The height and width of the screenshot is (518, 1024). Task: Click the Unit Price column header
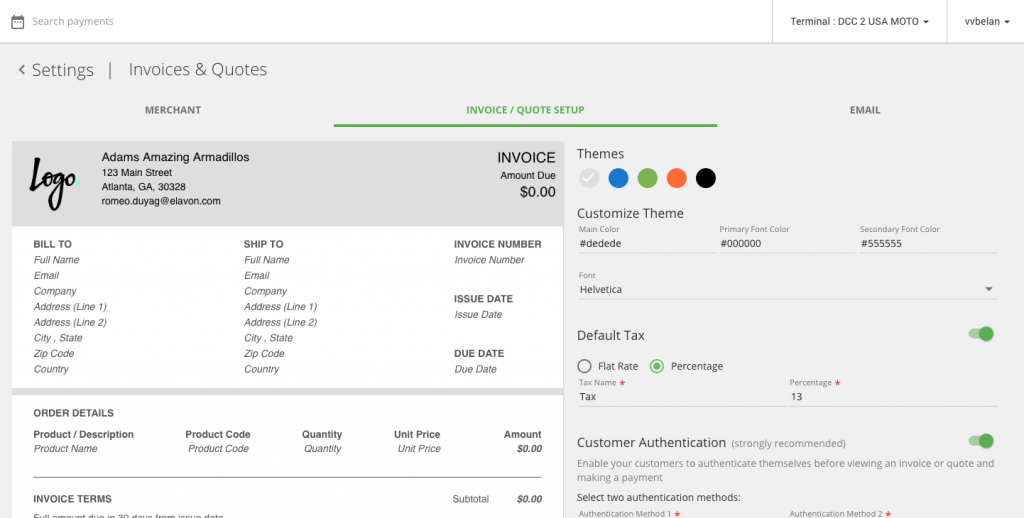click(x=417, y=434)
